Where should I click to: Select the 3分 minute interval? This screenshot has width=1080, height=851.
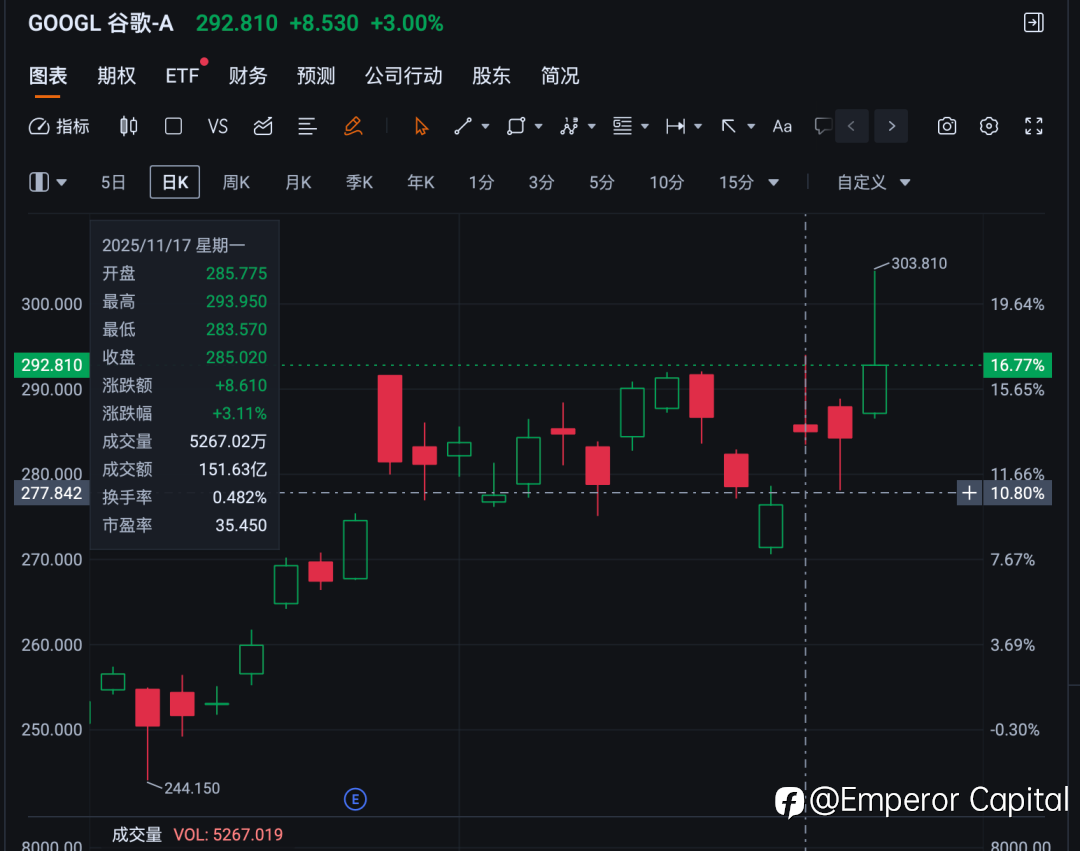541,182
